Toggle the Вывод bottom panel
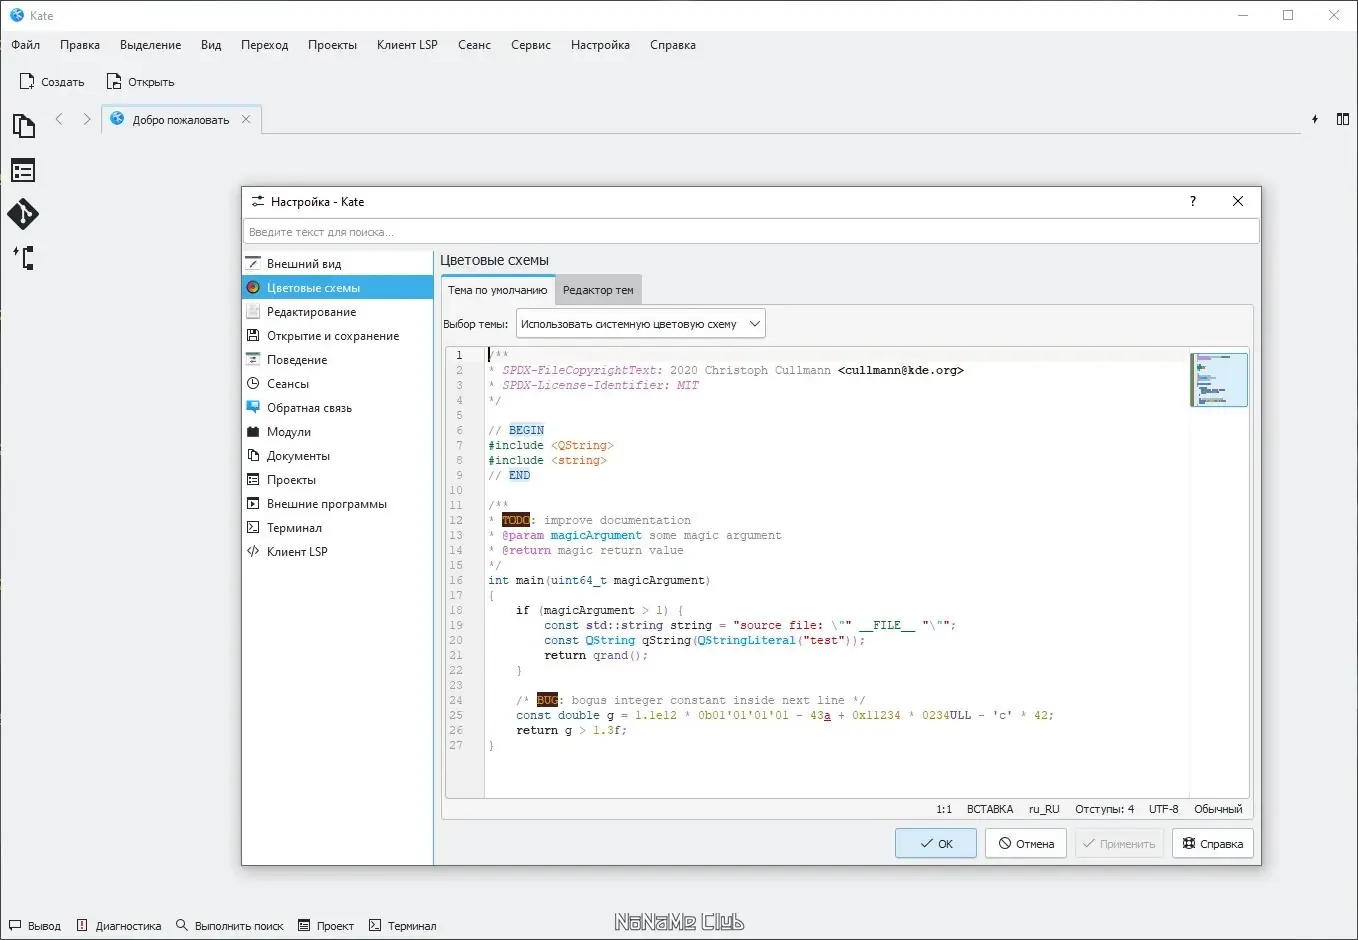 (x=35, y=926)
